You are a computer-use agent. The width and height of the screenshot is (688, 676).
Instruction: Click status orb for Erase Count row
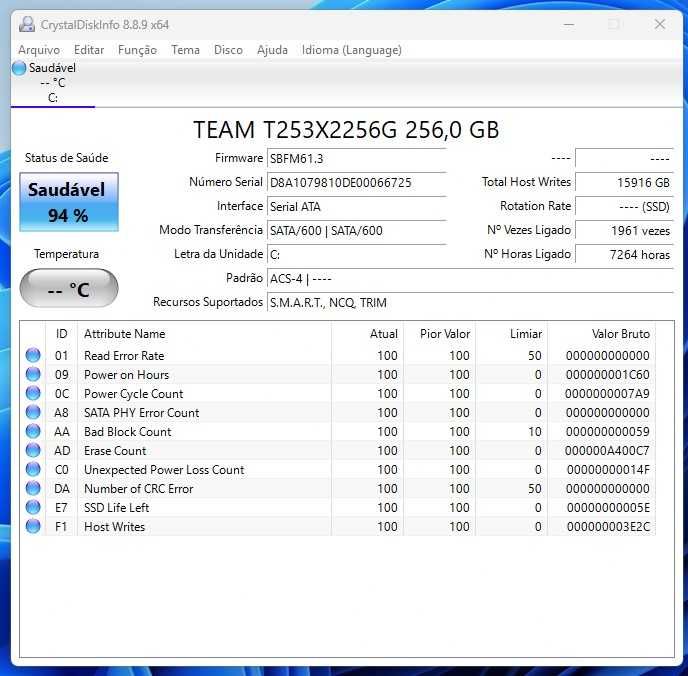click(x=33, y=450)
